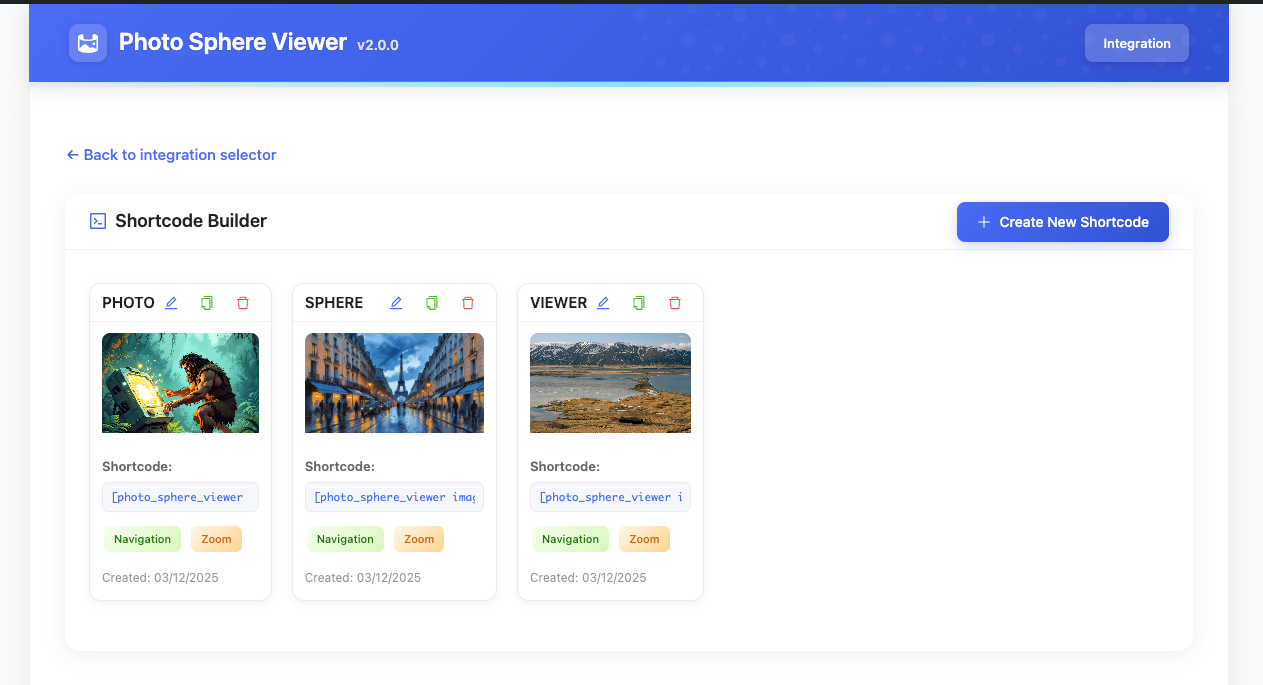1263x685 pixels.
Task: Edit the PHOTO shortcode using the pencil icon
Action: pyautogui.click(x=170, y=302)
